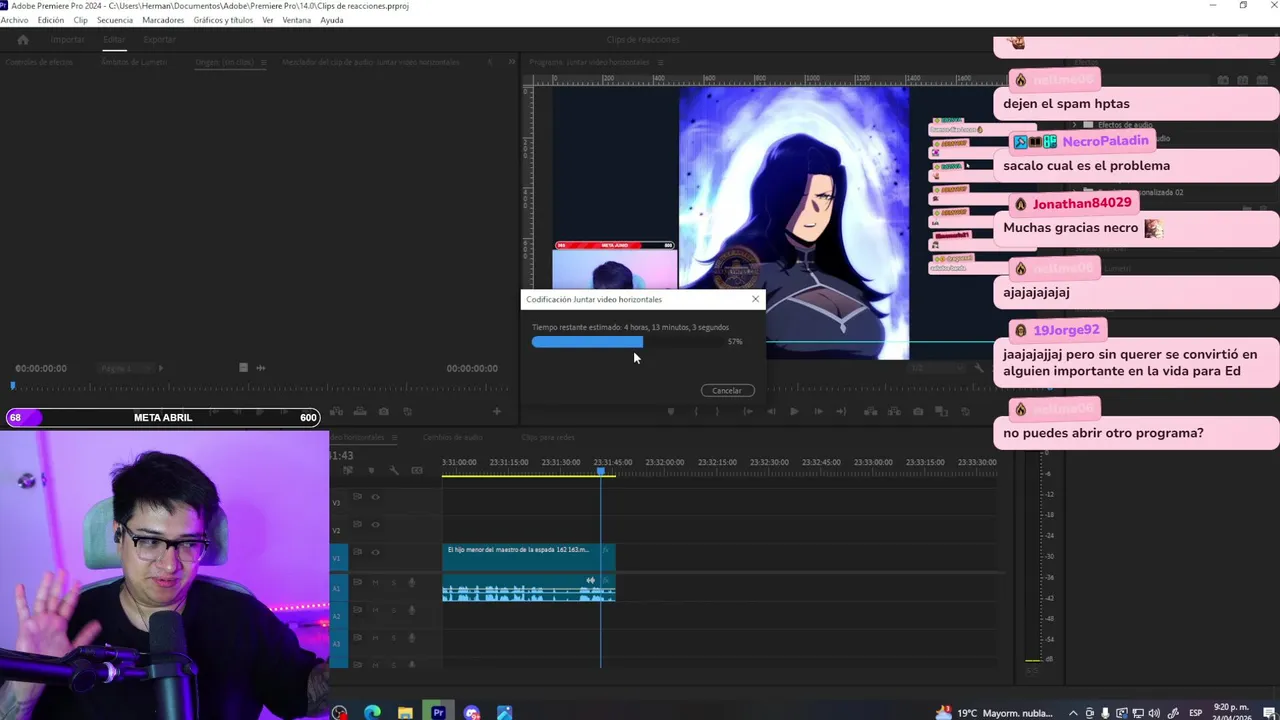Select the A1 audio waveform clip
Image resolution: width=1280 pixels, height=720 pixels.
529,588
